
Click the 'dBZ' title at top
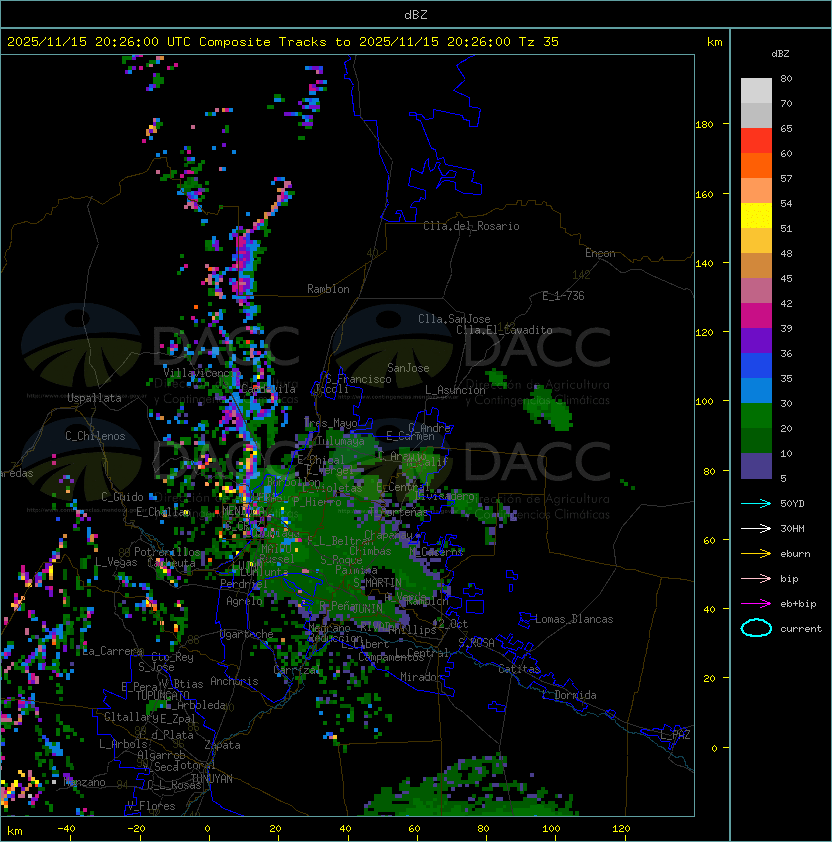pos(416,15)
